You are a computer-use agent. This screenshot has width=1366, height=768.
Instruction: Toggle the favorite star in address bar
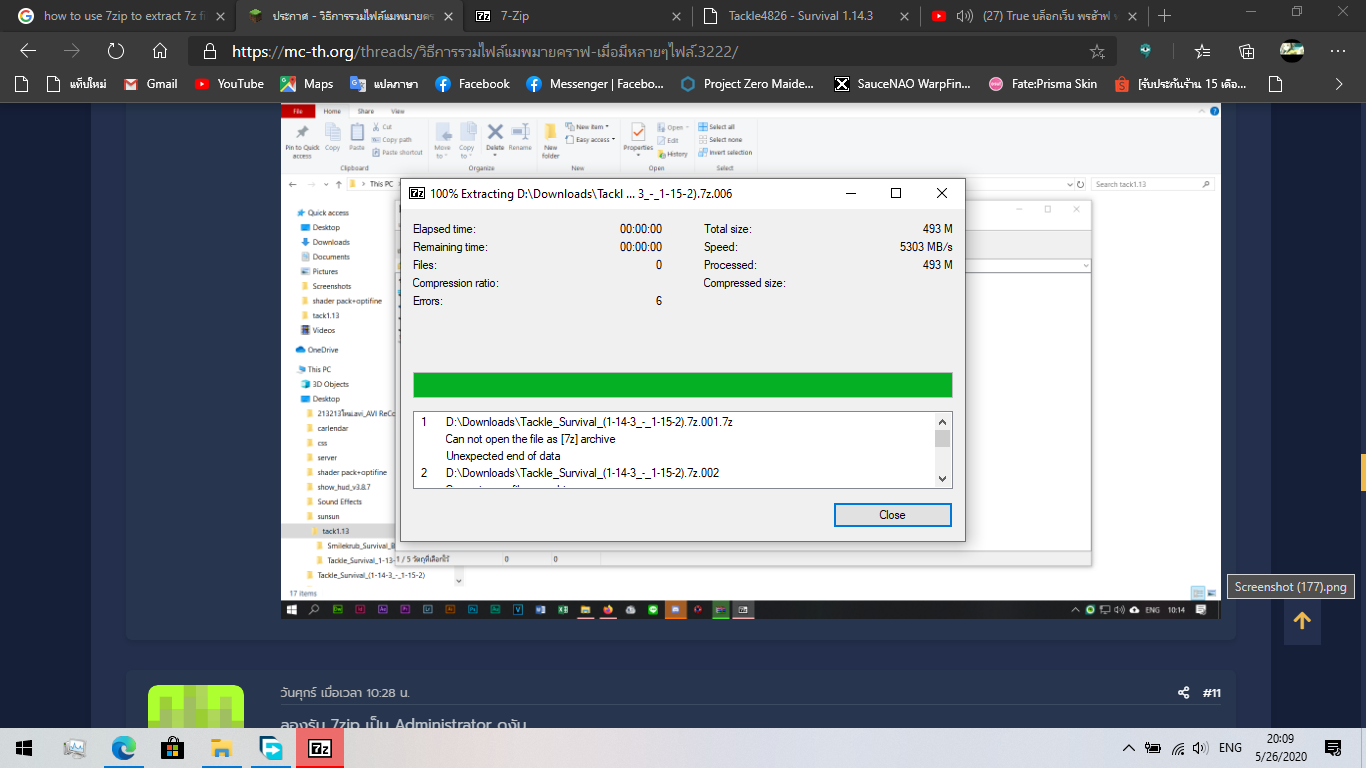pyautogui.click(x=1097, y=52)
